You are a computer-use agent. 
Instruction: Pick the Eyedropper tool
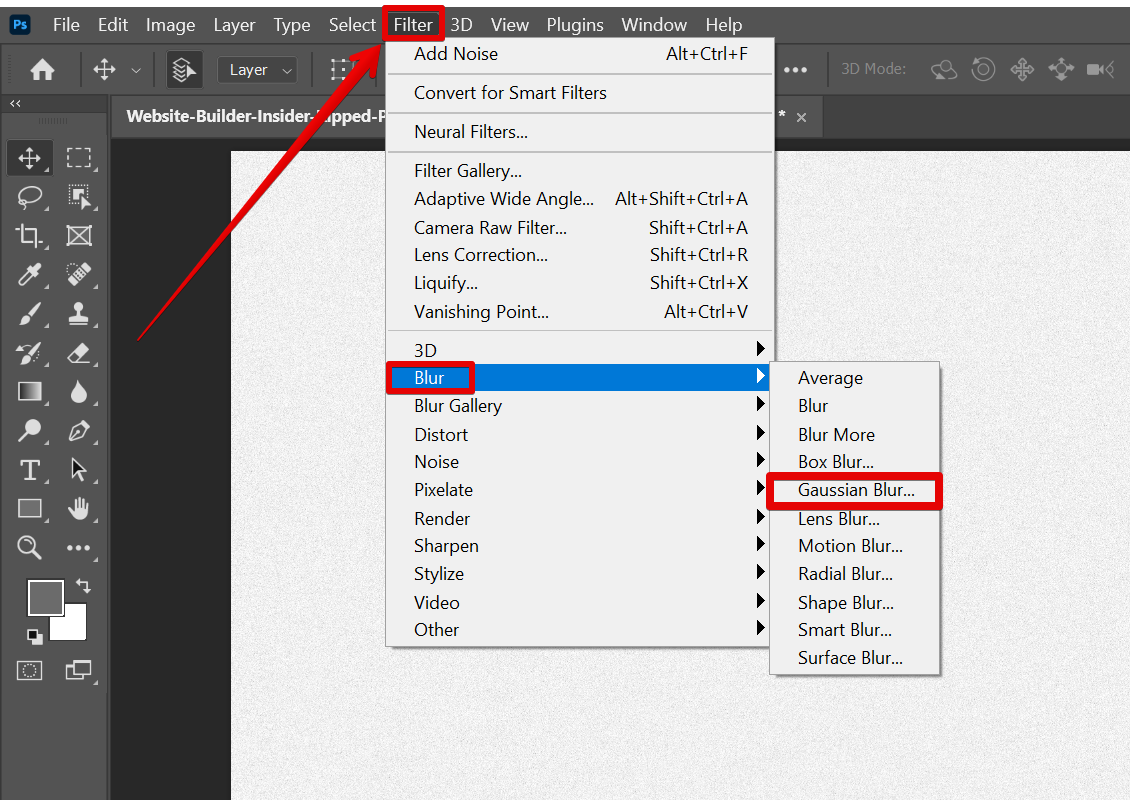[x=30, y=275]
